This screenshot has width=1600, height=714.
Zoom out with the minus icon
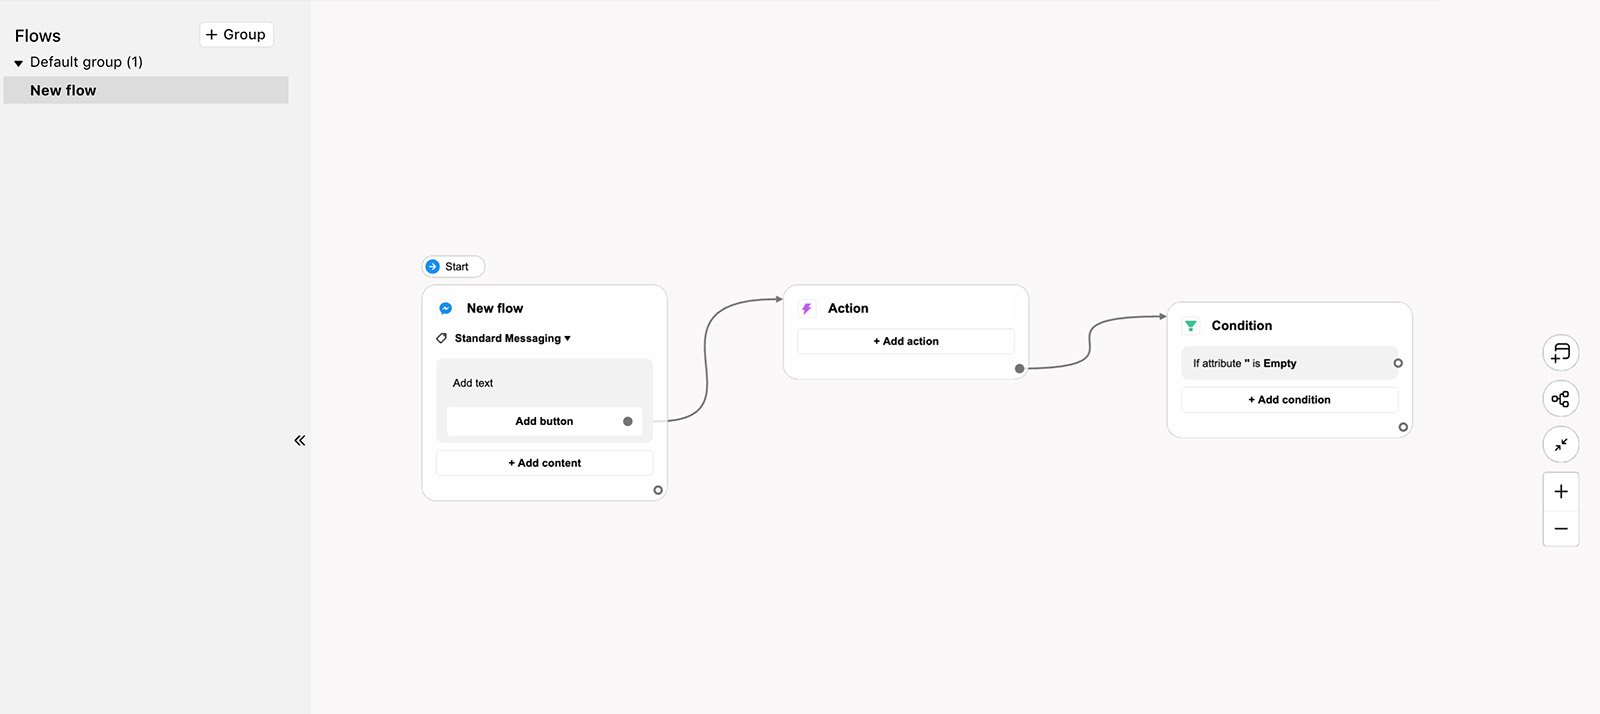coord(1560,529)
